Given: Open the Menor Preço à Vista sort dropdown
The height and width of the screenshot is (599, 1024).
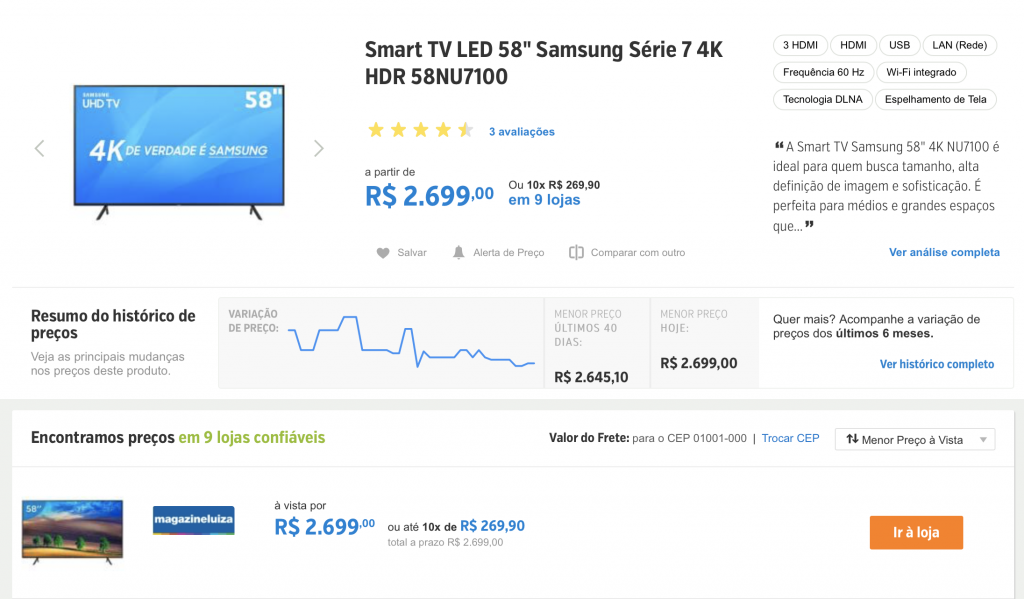Looking at the screenshot, I should point(915,440).
